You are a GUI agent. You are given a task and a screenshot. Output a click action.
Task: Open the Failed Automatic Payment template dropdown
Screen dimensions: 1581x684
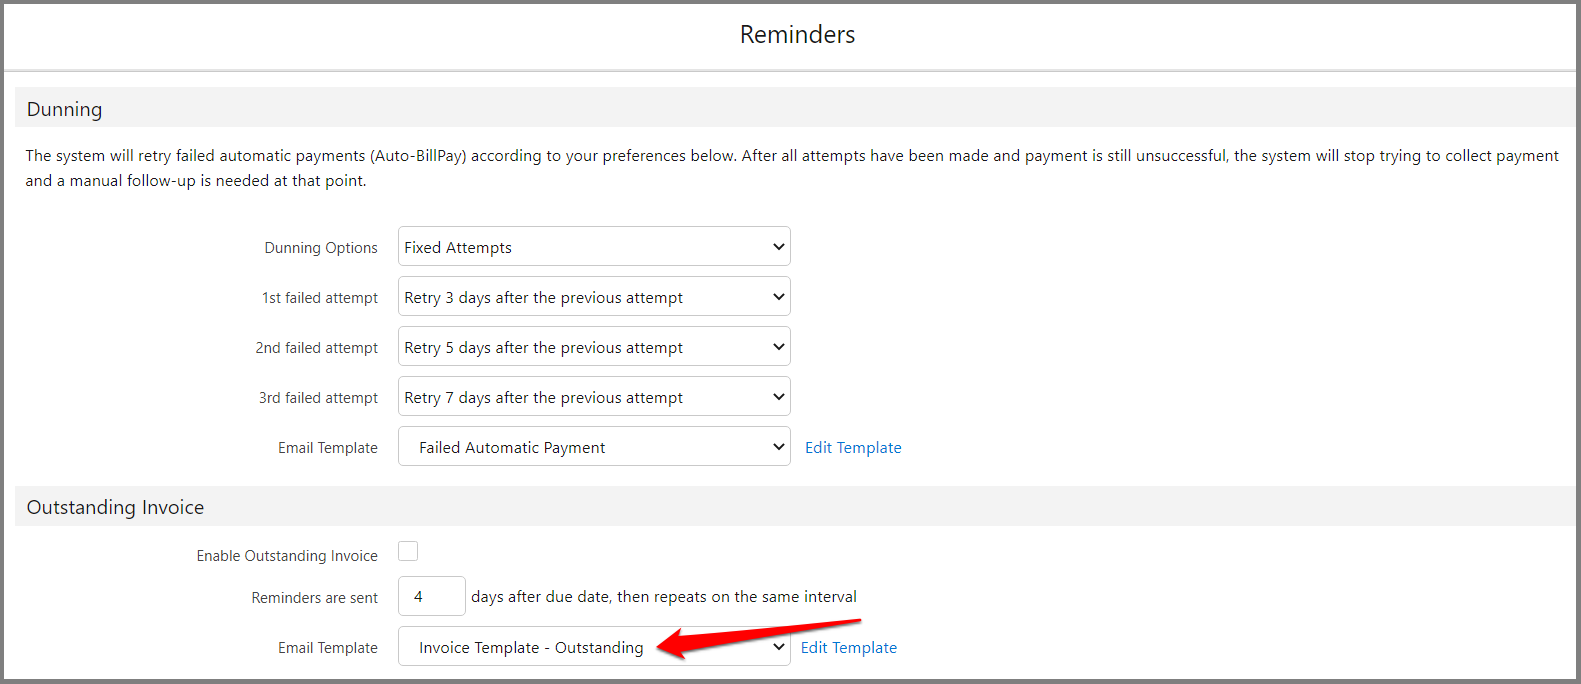pyautogui.click(x=594, y=447)
